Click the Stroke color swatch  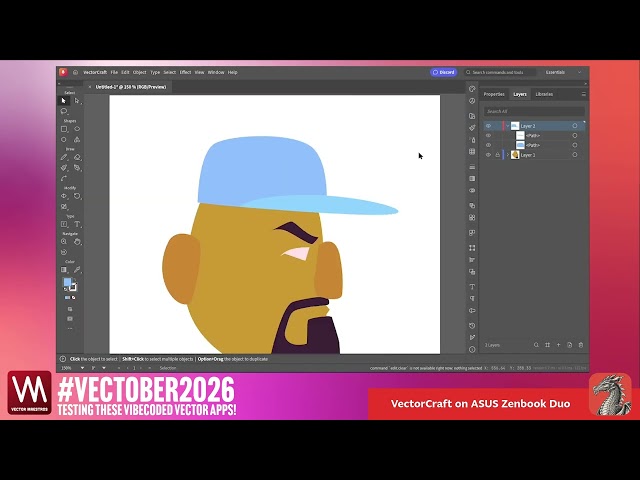73,287
